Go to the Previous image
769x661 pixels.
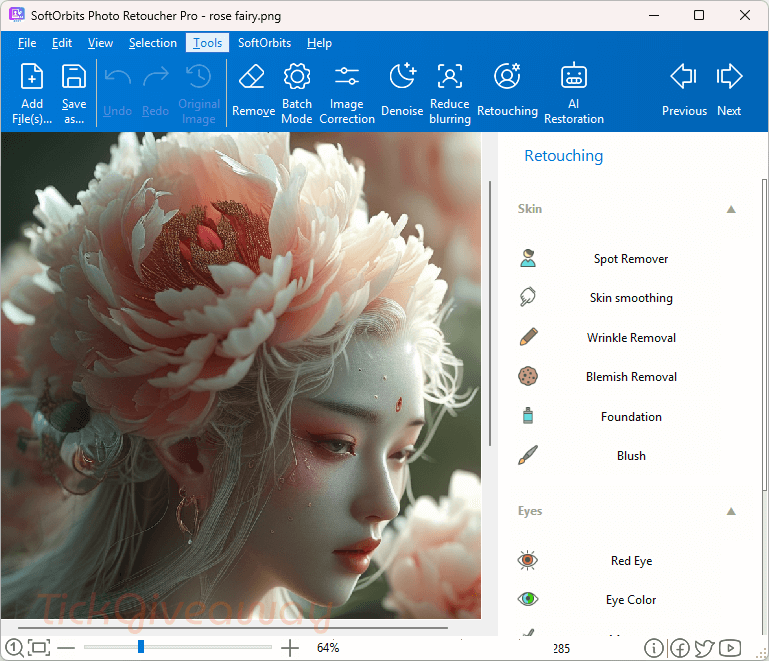tap(684, 76)
